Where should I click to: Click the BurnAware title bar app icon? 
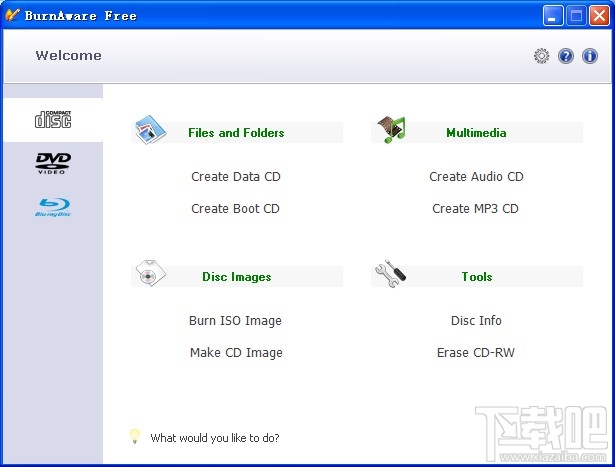pyautogui.click(x=12, y=15)
